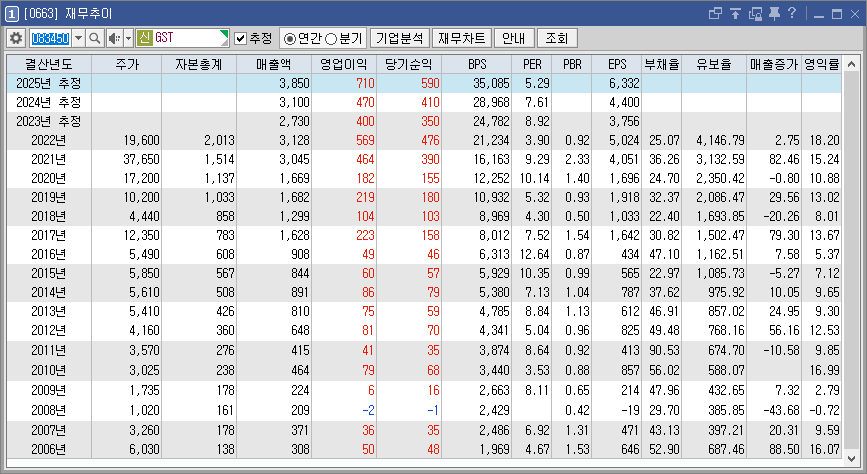Open help with the question mark icon
The height and width of the screenshot is (474, 867).
792,13
